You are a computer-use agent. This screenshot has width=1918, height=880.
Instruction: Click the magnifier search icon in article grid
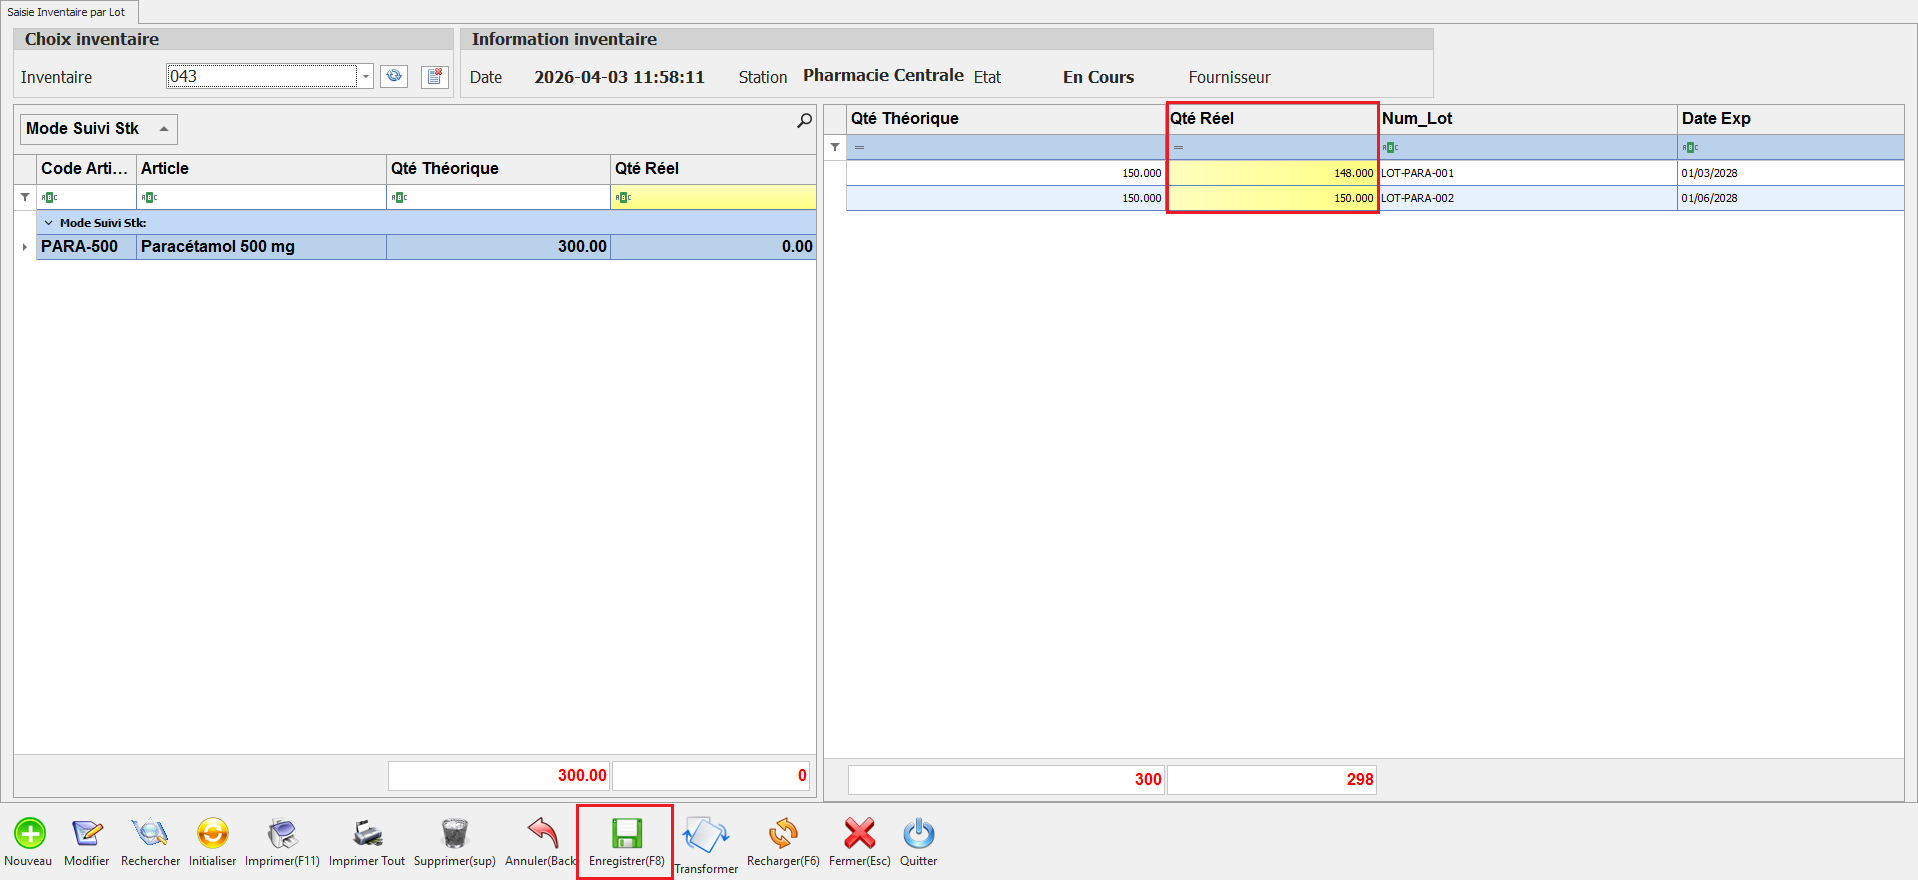pyautogui.click(x=804, y=121)
